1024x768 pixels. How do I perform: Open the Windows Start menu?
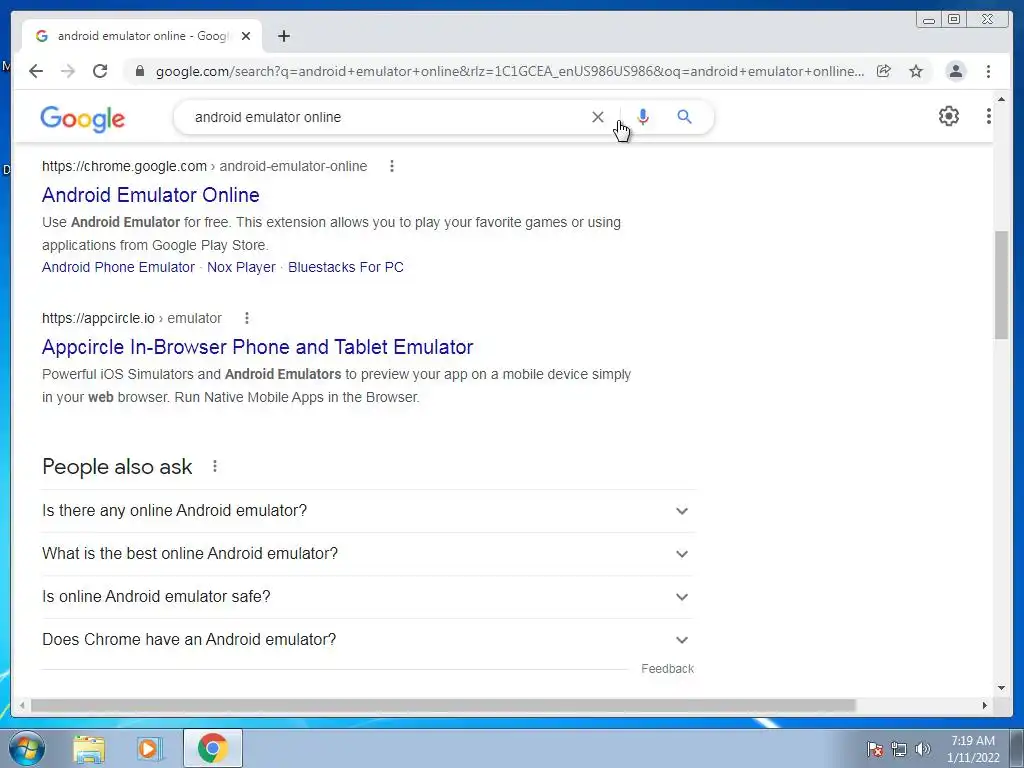(x=27, y=748)
